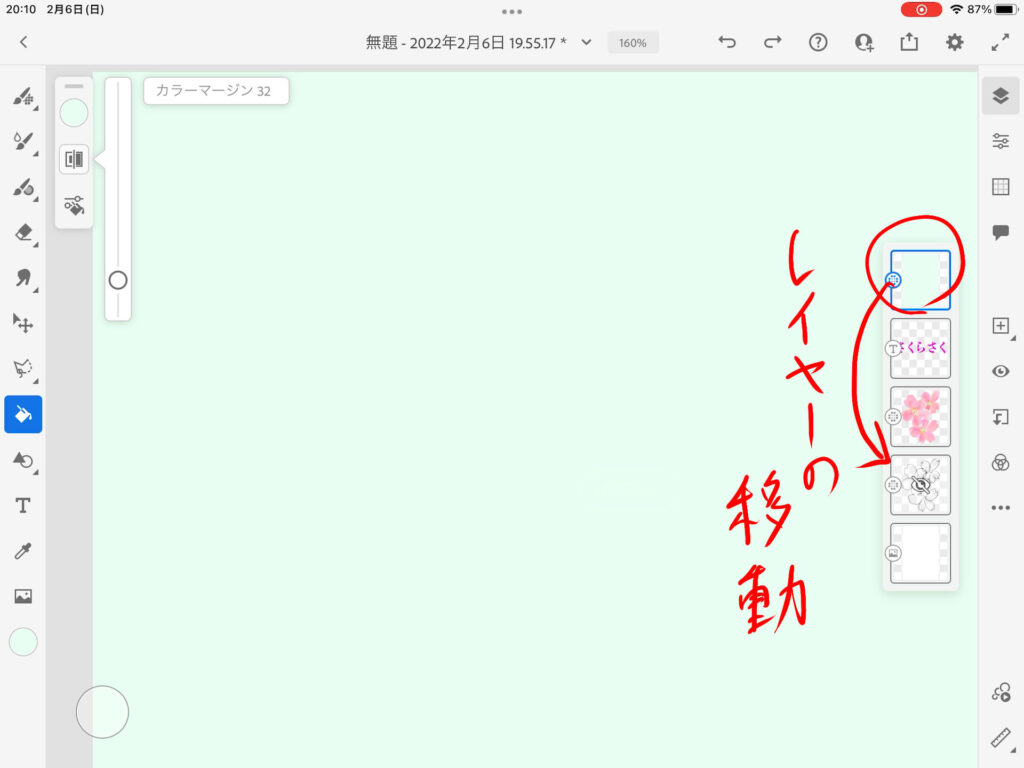
Task: Select the Text tool
Action: click(23, 506)
